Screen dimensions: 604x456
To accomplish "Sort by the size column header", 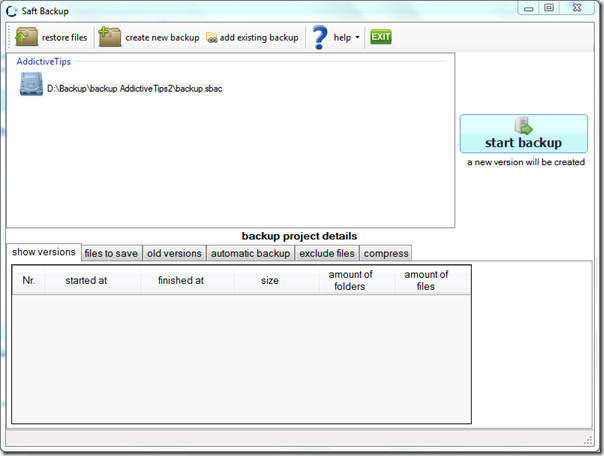I will click(x=277, y=280).
